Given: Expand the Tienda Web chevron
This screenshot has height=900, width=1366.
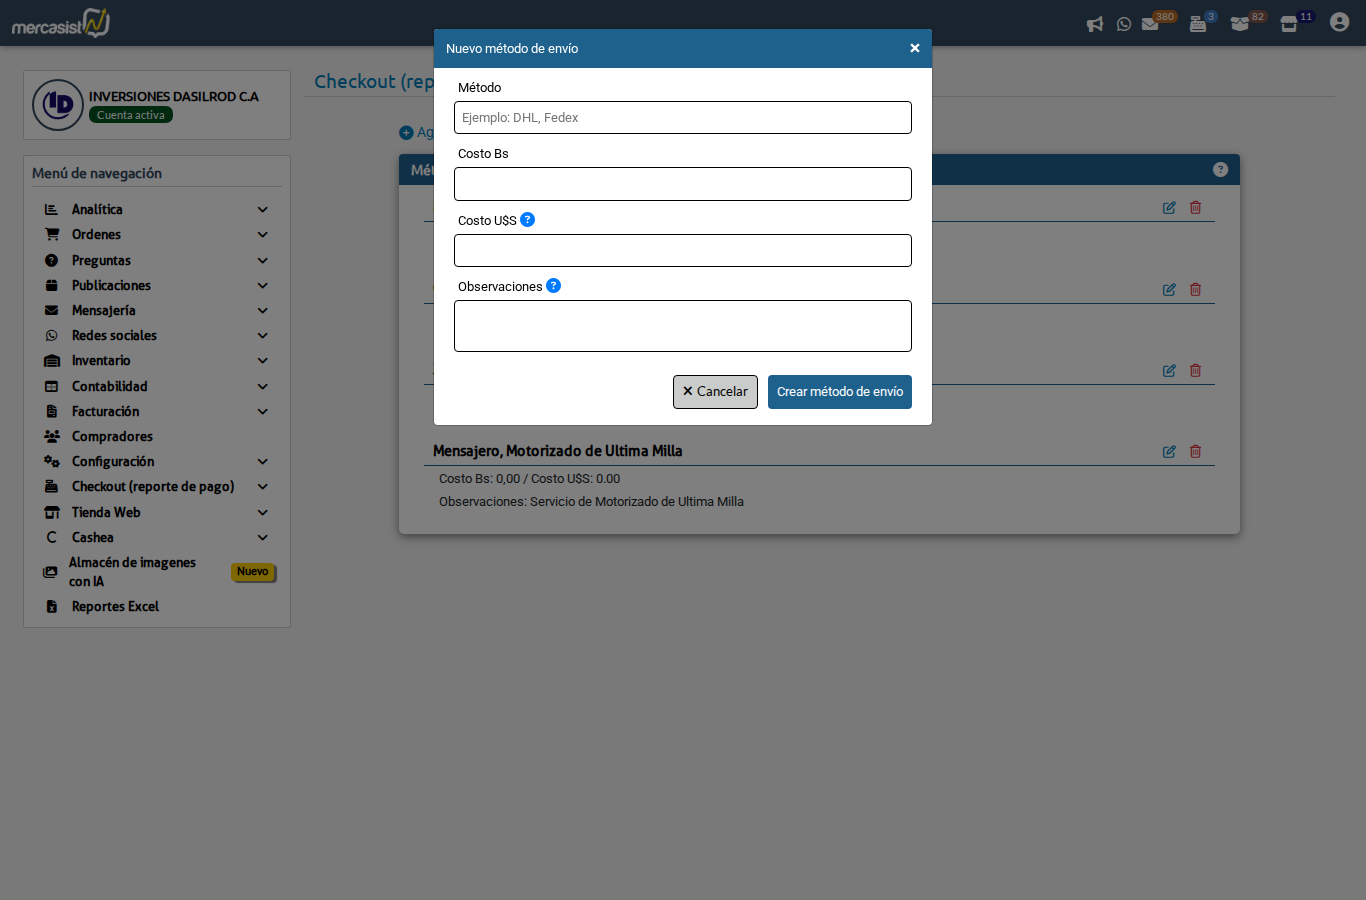Looking at the screenshot, I should [263, 513].
